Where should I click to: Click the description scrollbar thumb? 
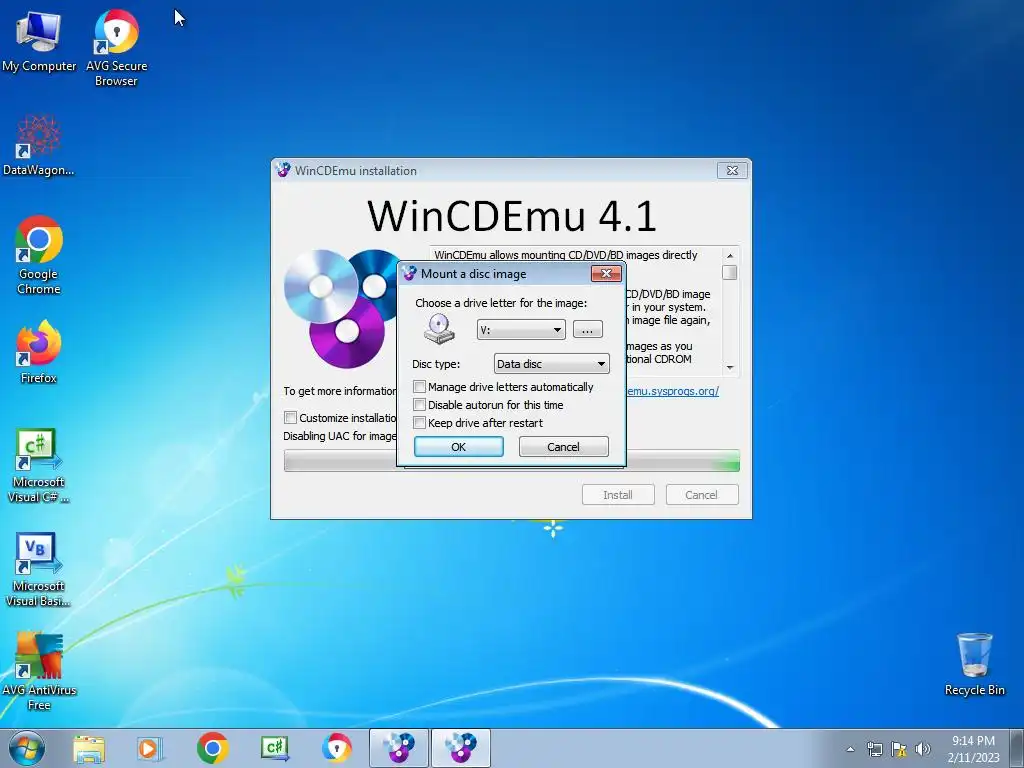pyautogui.click(x=730, y=272)
